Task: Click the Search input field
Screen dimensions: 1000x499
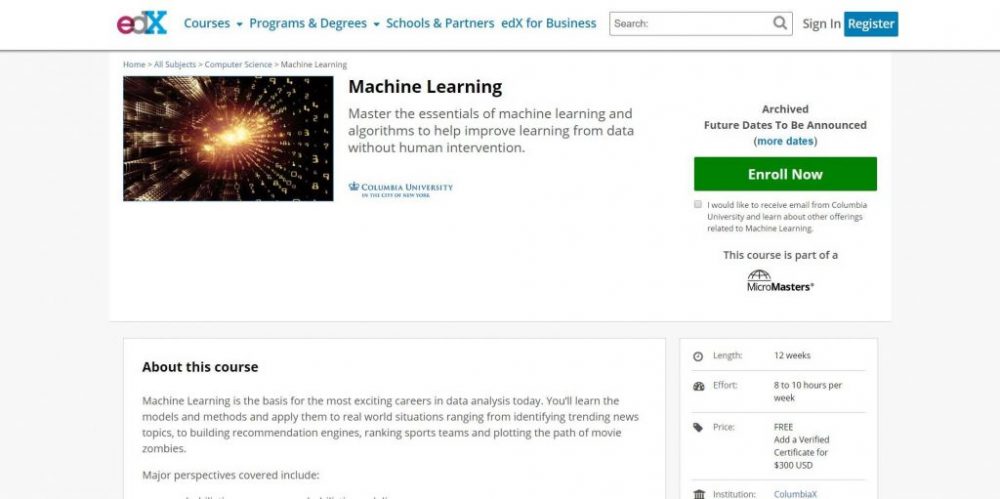Action: coord(690,23)
